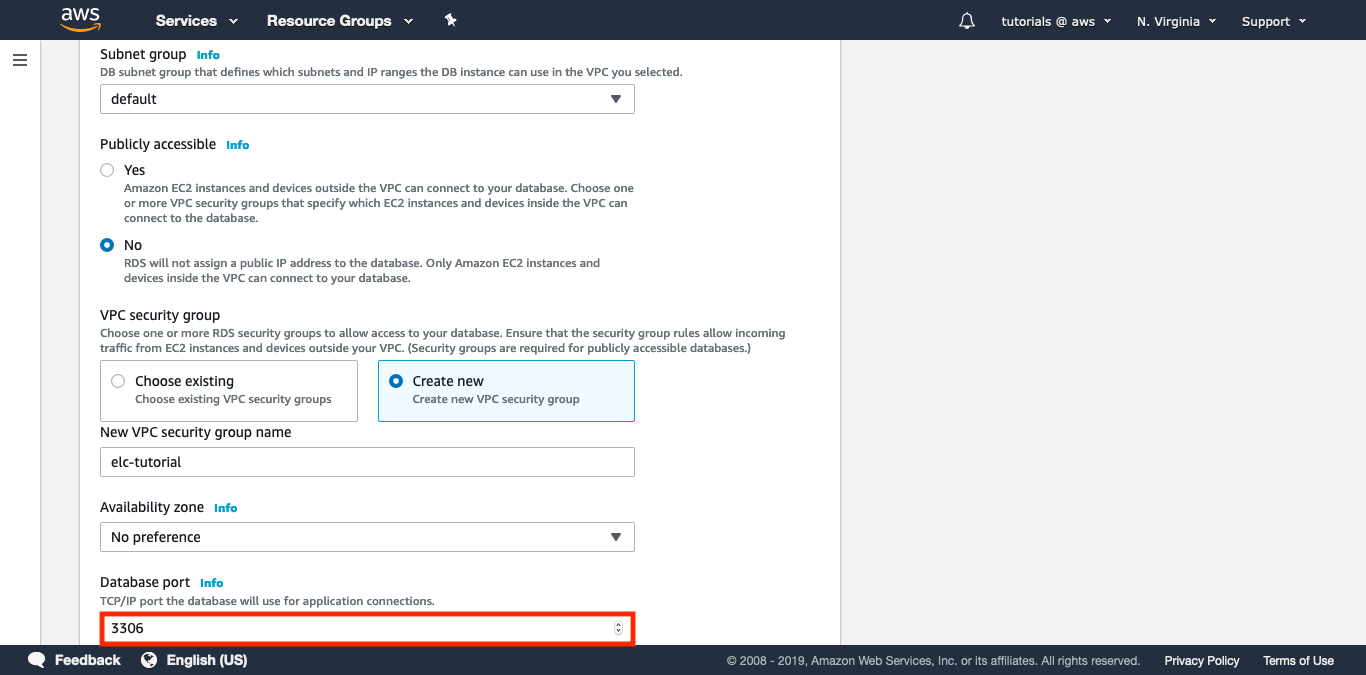
Task: Click the Database port stepper arrows
Action: click(618, 628)
